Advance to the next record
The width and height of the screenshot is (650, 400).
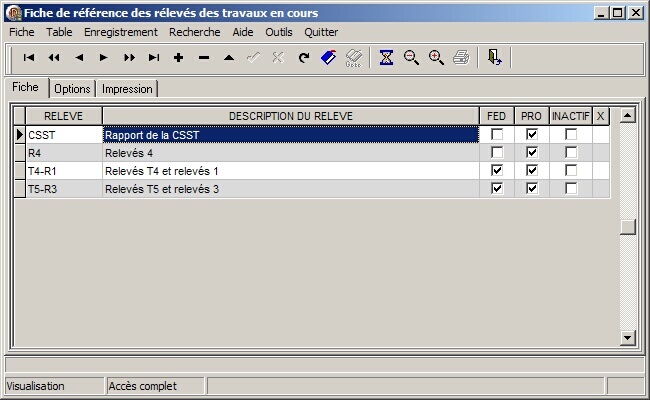104,58
